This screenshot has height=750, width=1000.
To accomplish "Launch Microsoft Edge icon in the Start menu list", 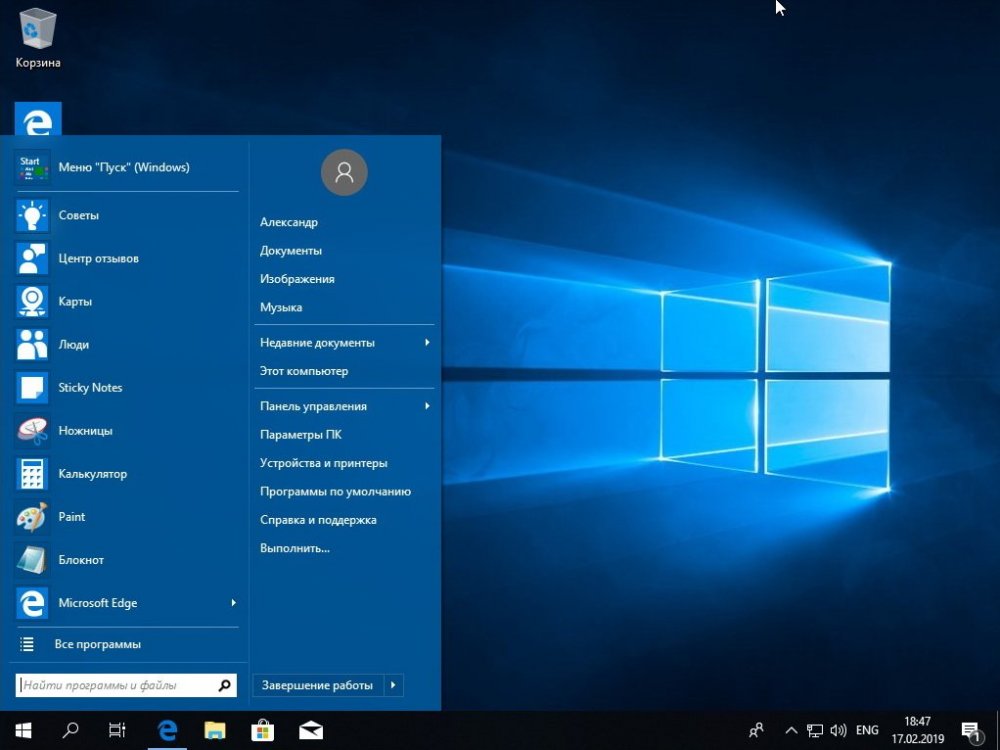I will [x=32, y=603].
